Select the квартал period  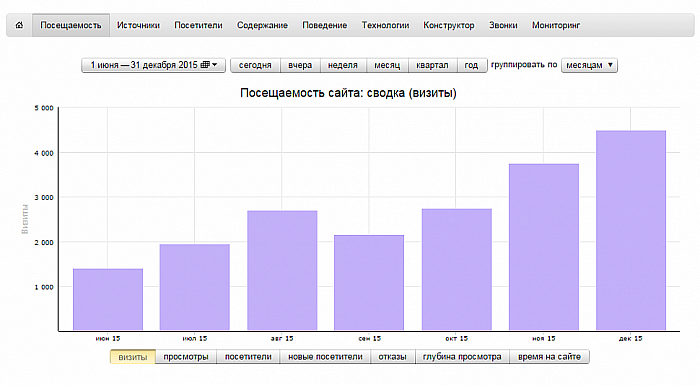coord(432,65)
